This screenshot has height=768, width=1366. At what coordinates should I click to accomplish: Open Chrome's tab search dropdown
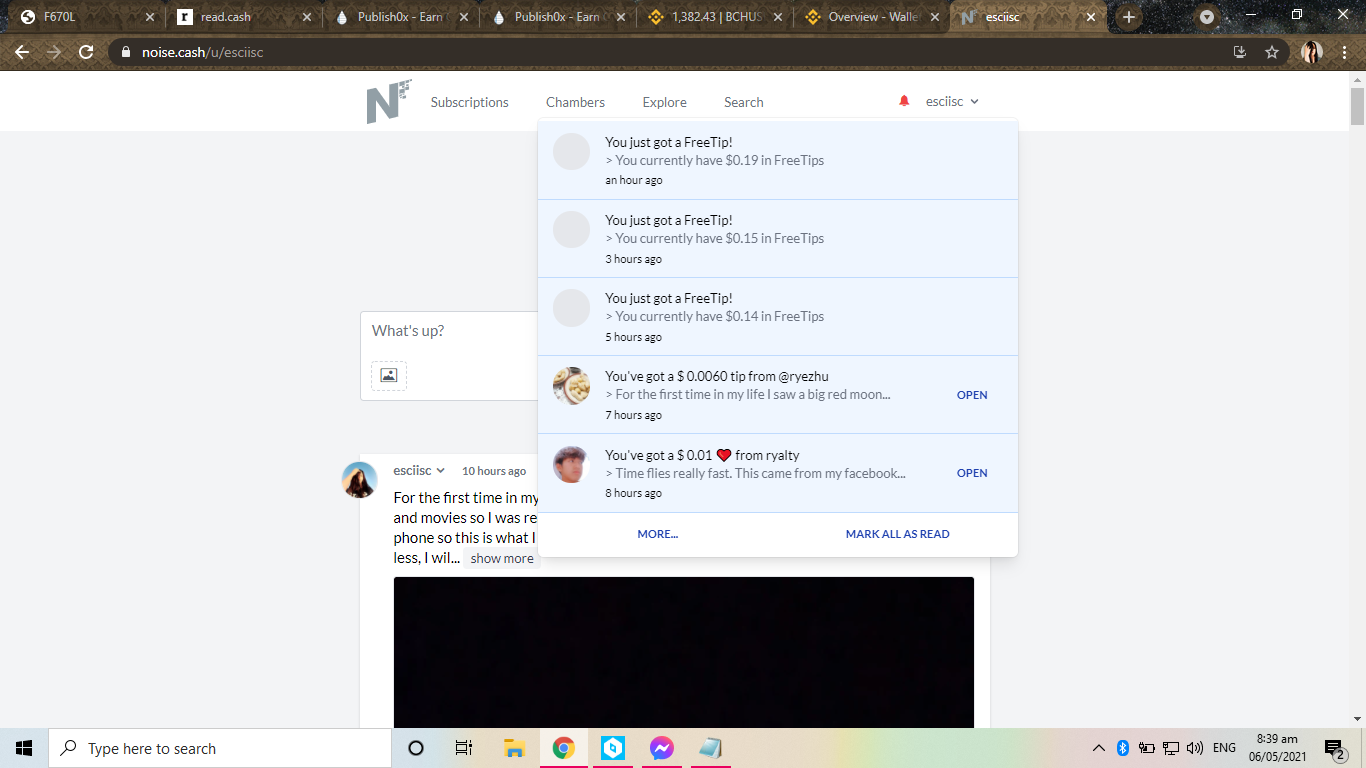pyautogui.click(x=1207, y=17)
